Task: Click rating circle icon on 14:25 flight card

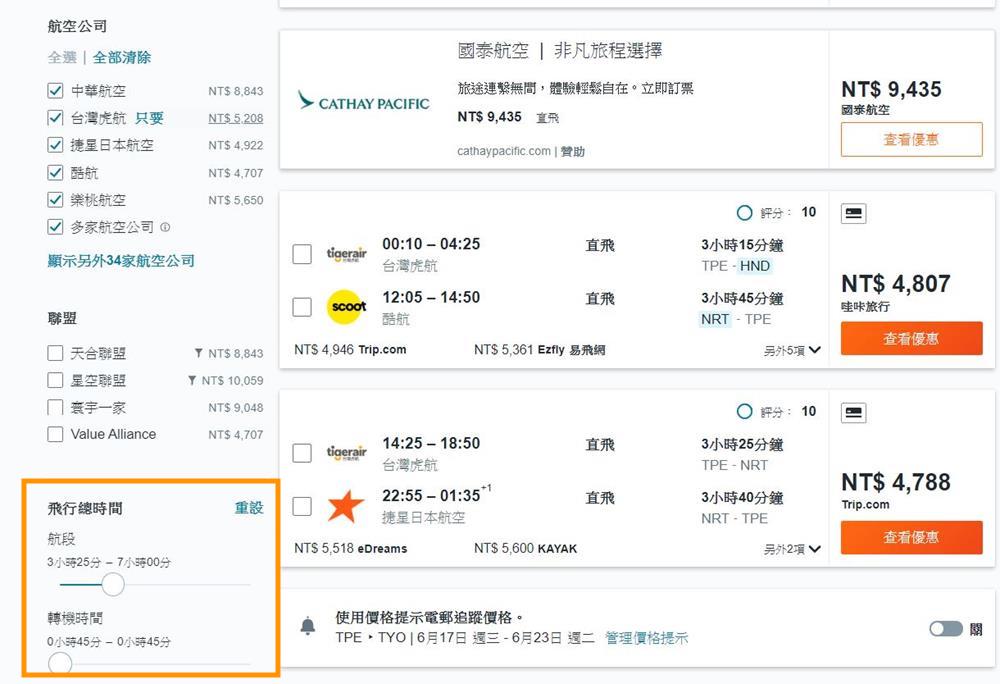Action: click(x=744, y=411)
